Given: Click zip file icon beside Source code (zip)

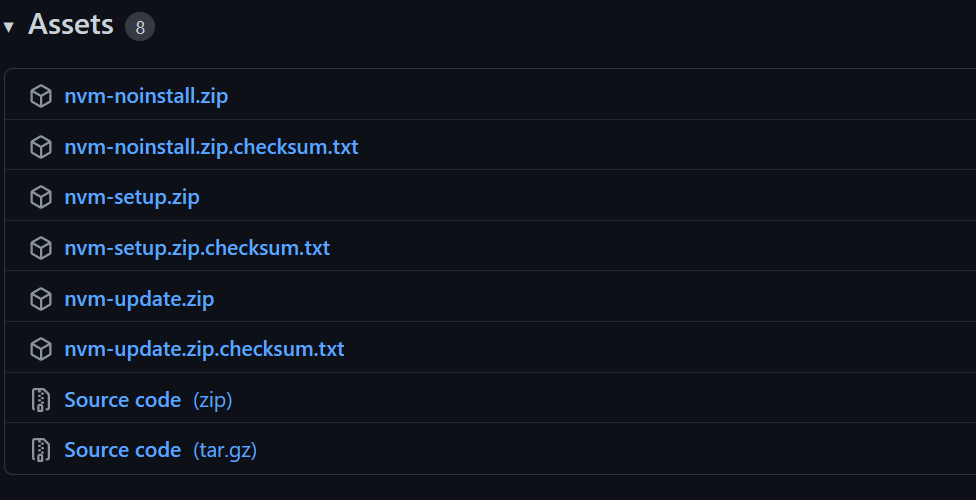Looking at the screenshot, I should pos(40,400).
